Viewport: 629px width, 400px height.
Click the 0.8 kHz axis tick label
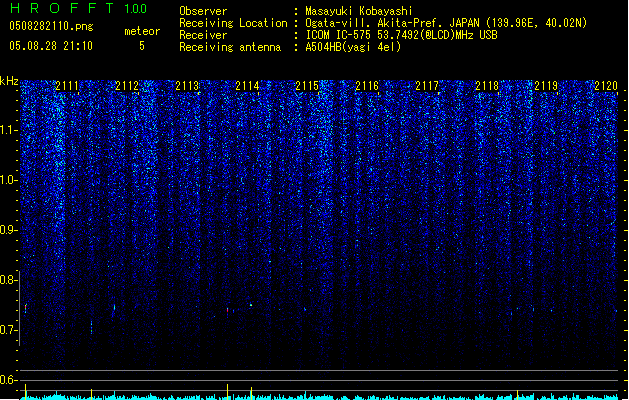click(9, 280)
